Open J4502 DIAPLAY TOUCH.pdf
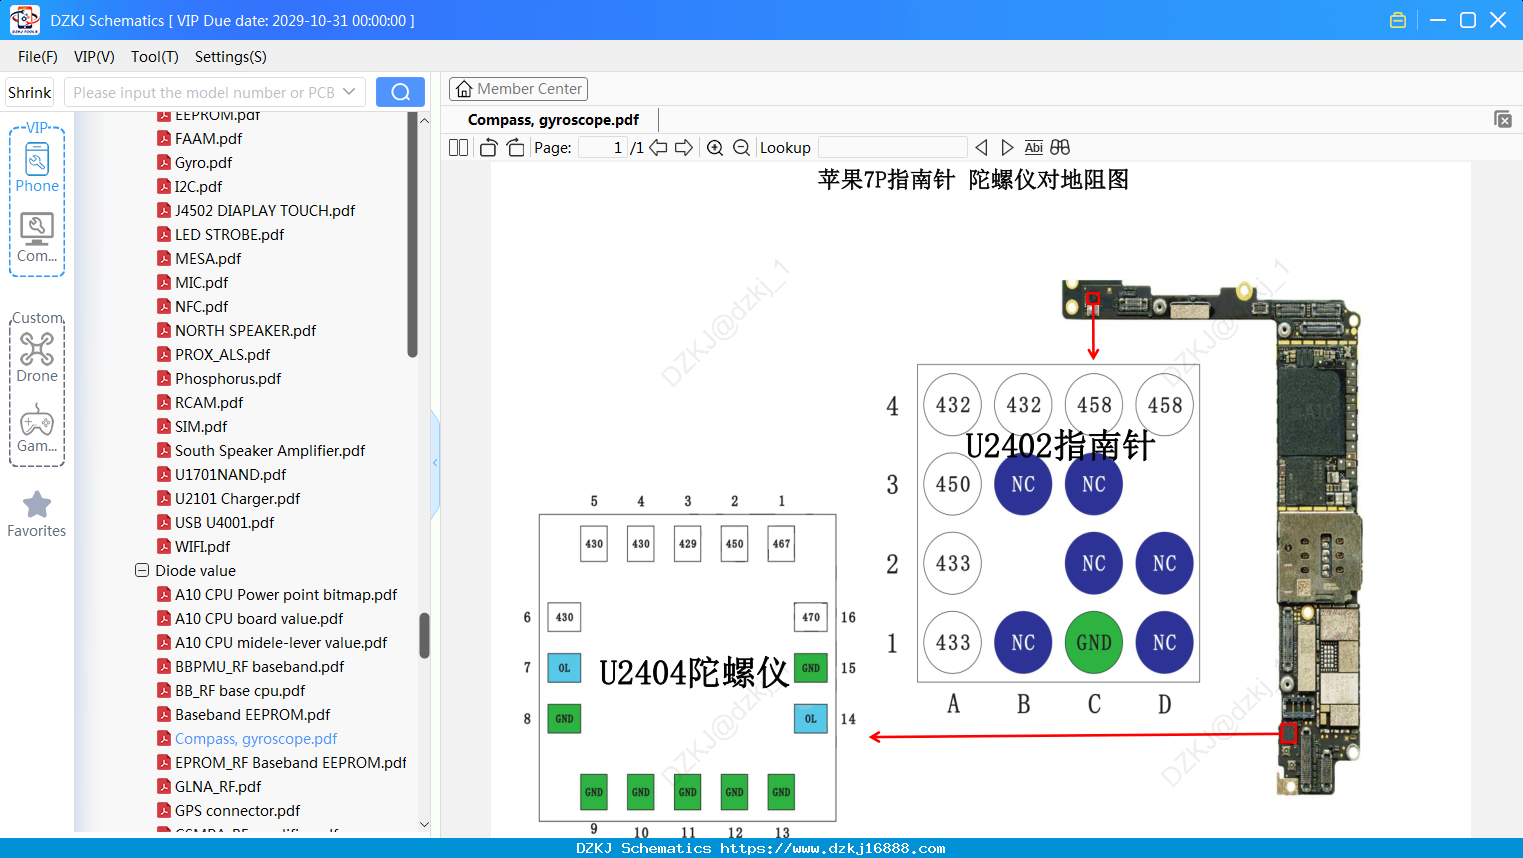This screenshot has height=858, width=1523. [265, 210]
